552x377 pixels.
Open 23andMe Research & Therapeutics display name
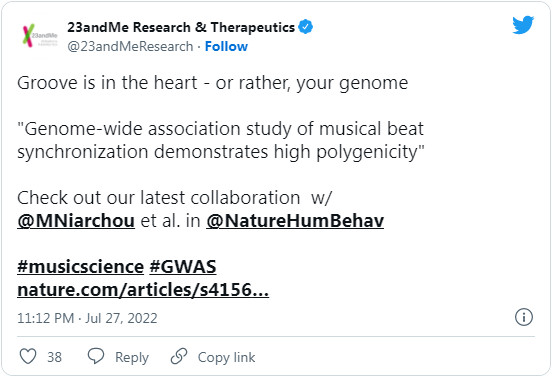point(181,27)
